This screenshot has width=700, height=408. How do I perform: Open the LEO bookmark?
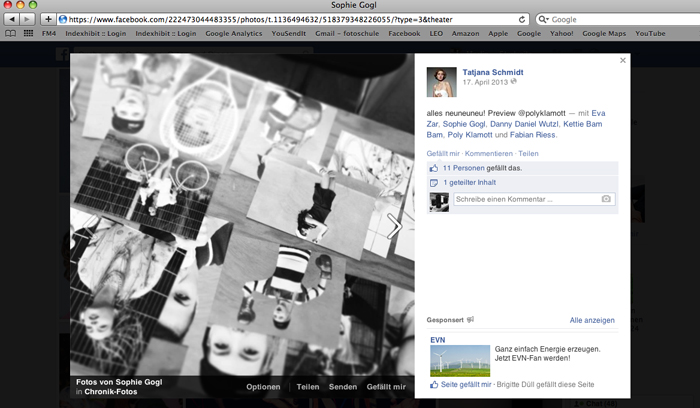tap(436, 33)
